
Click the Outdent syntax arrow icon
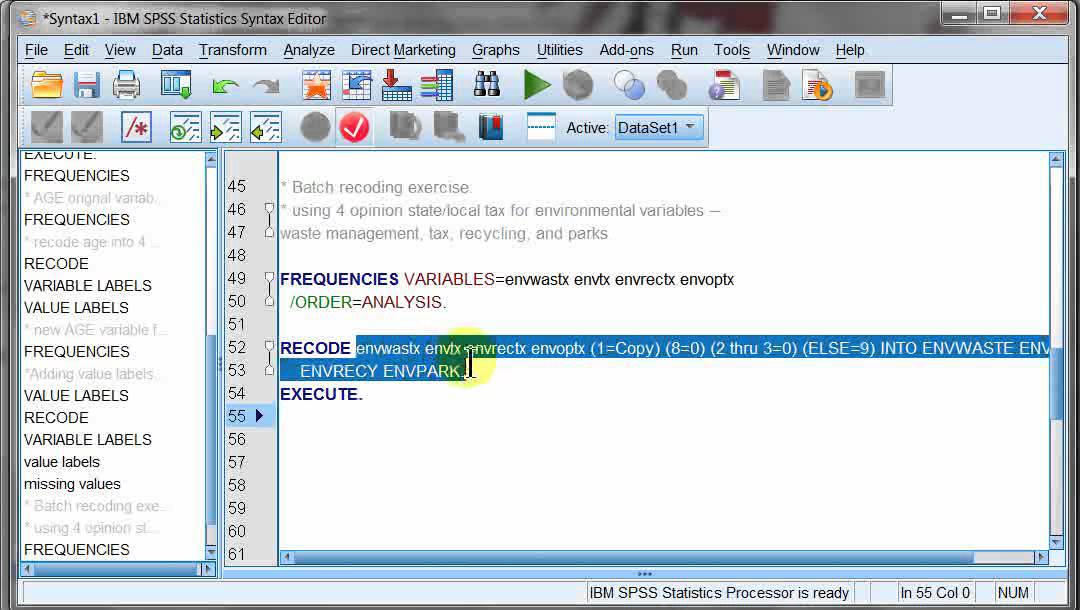266,127
